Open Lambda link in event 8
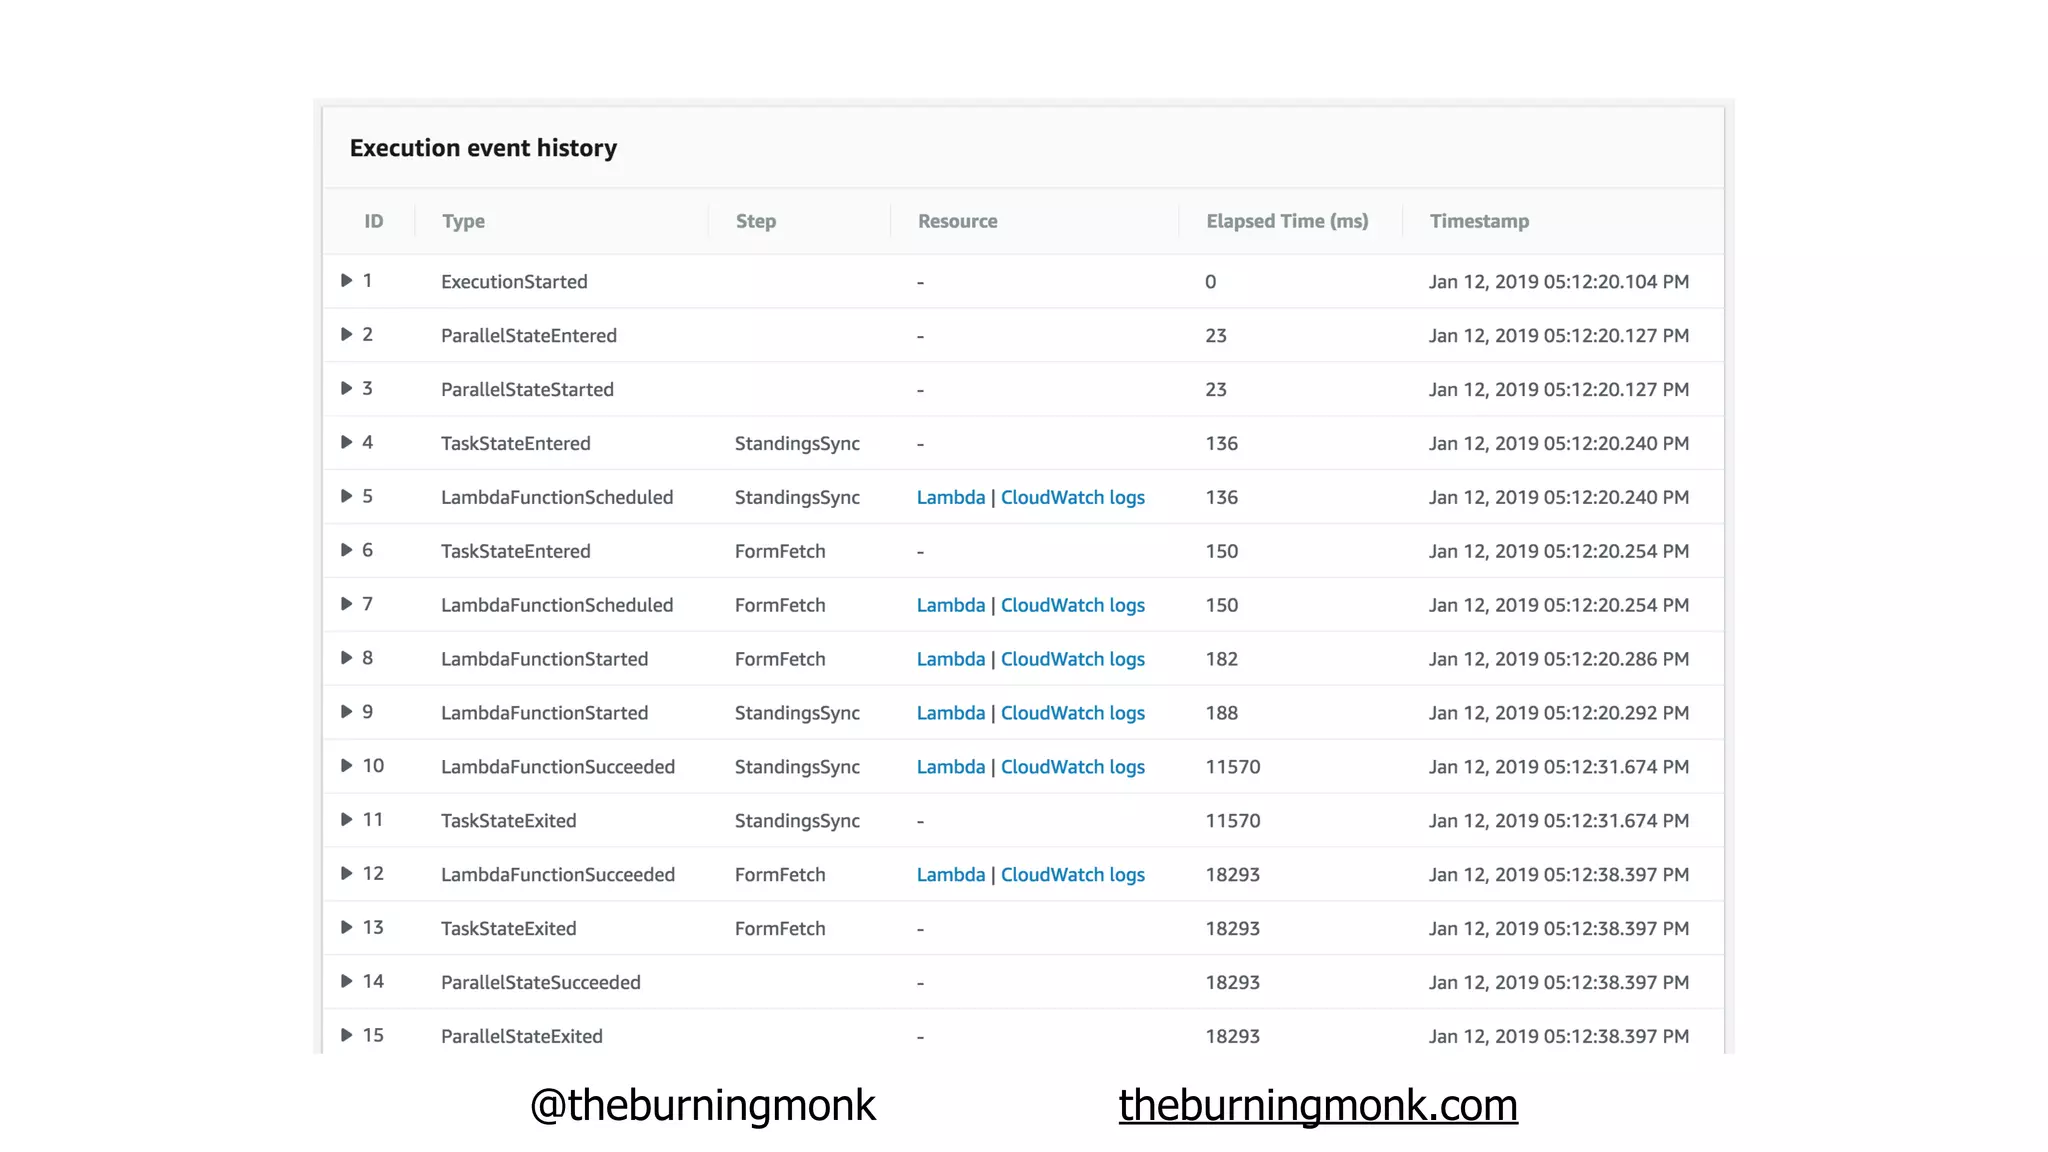The width and height of the screenshot is (2048, 1152). click(x=951, y=659)
